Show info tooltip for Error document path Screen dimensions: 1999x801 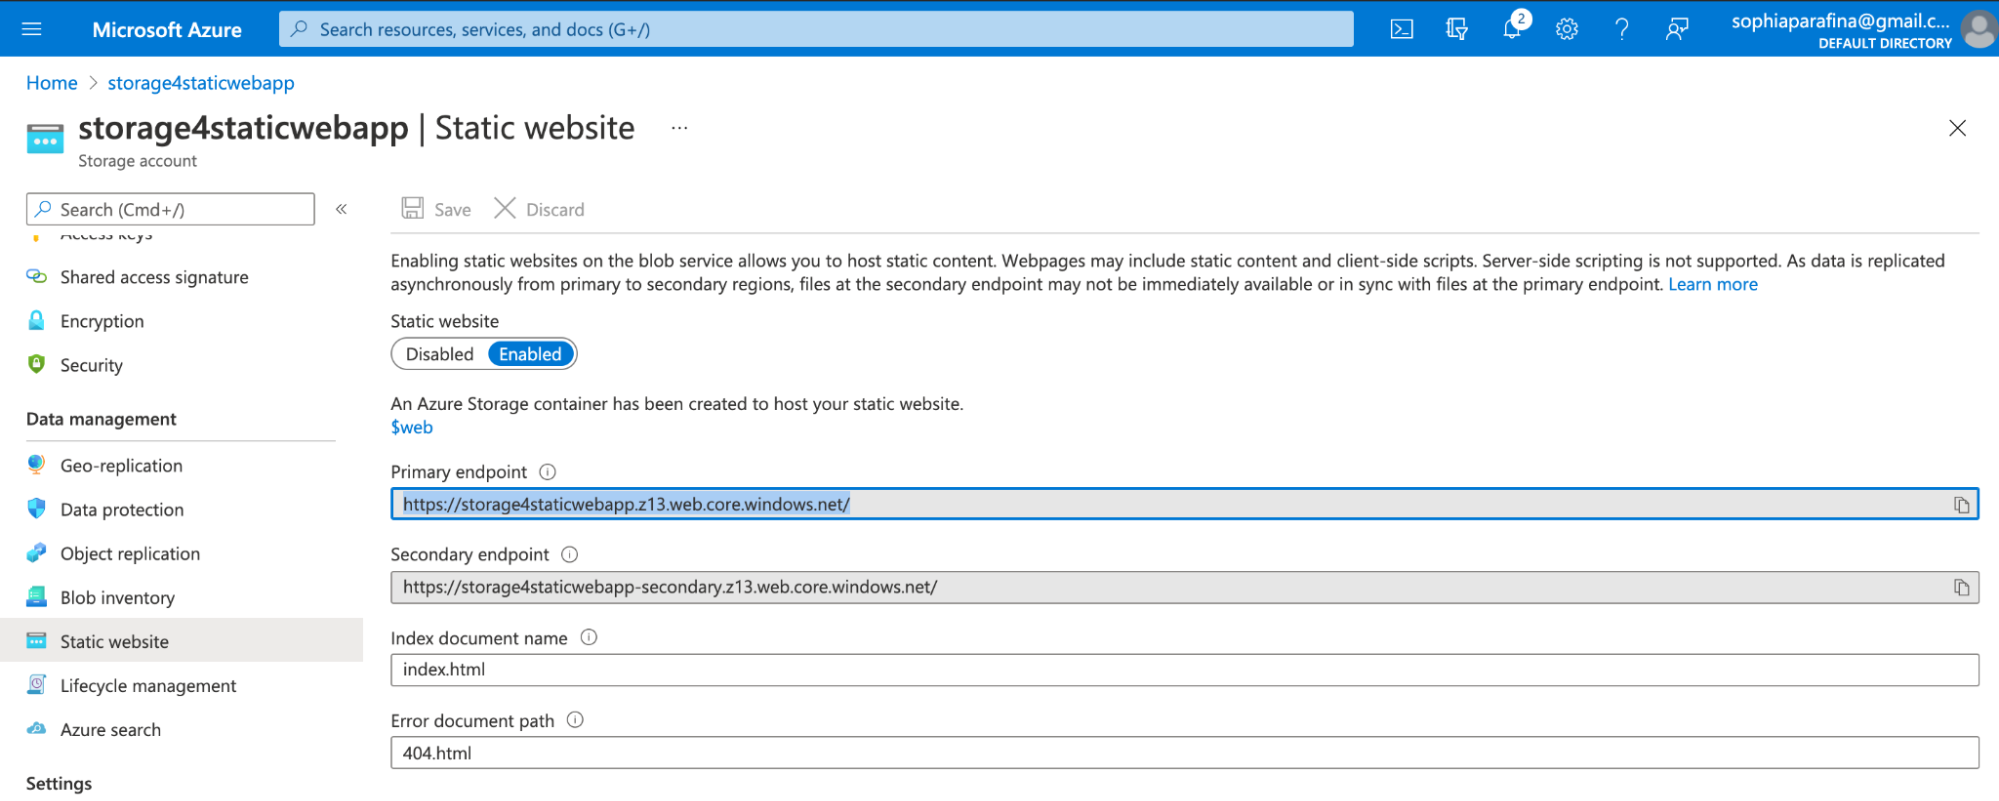(575, 720)
